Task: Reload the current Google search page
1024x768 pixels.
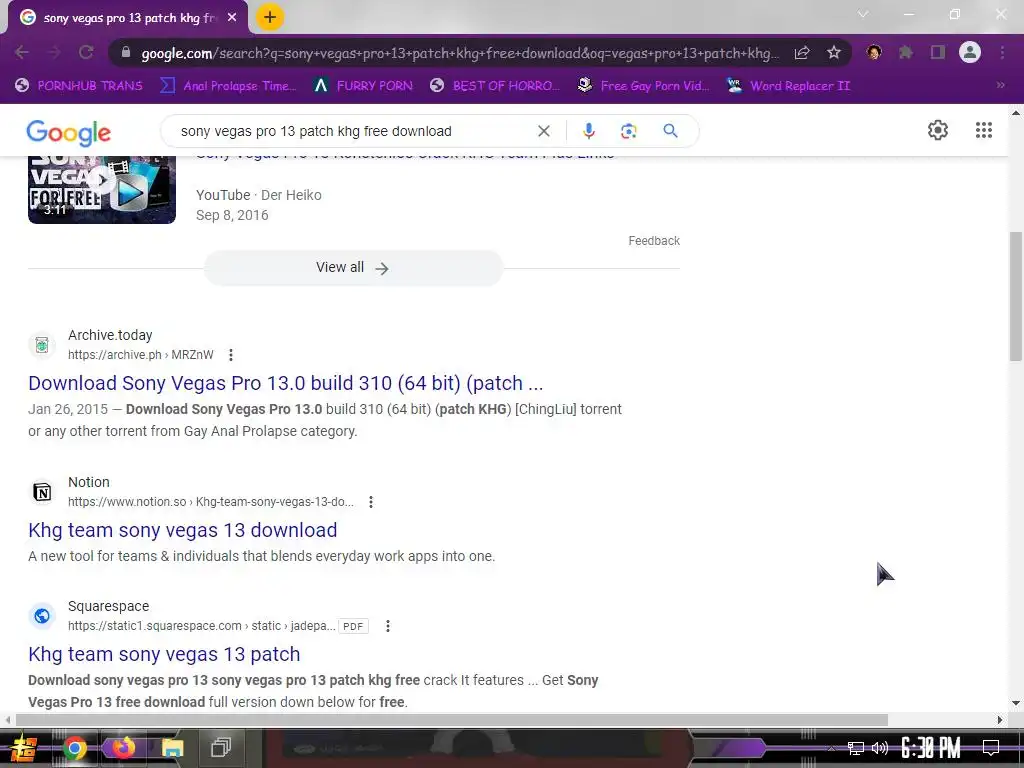Action: click(86, 52)
